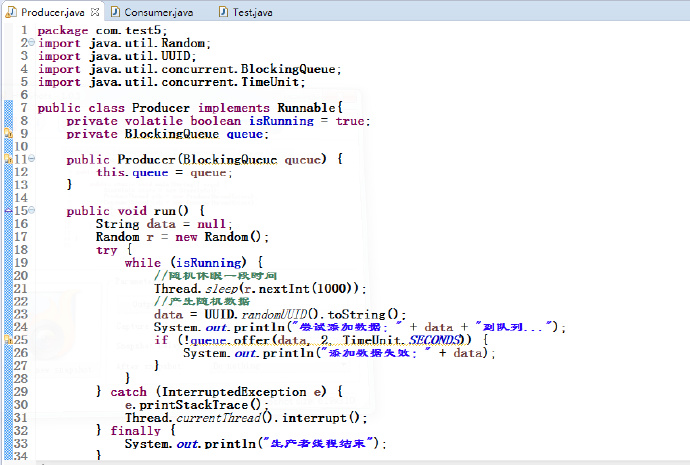Click 'SECONDS' constant on line 25
Screen dimensions: 690x465
[434, 340]
